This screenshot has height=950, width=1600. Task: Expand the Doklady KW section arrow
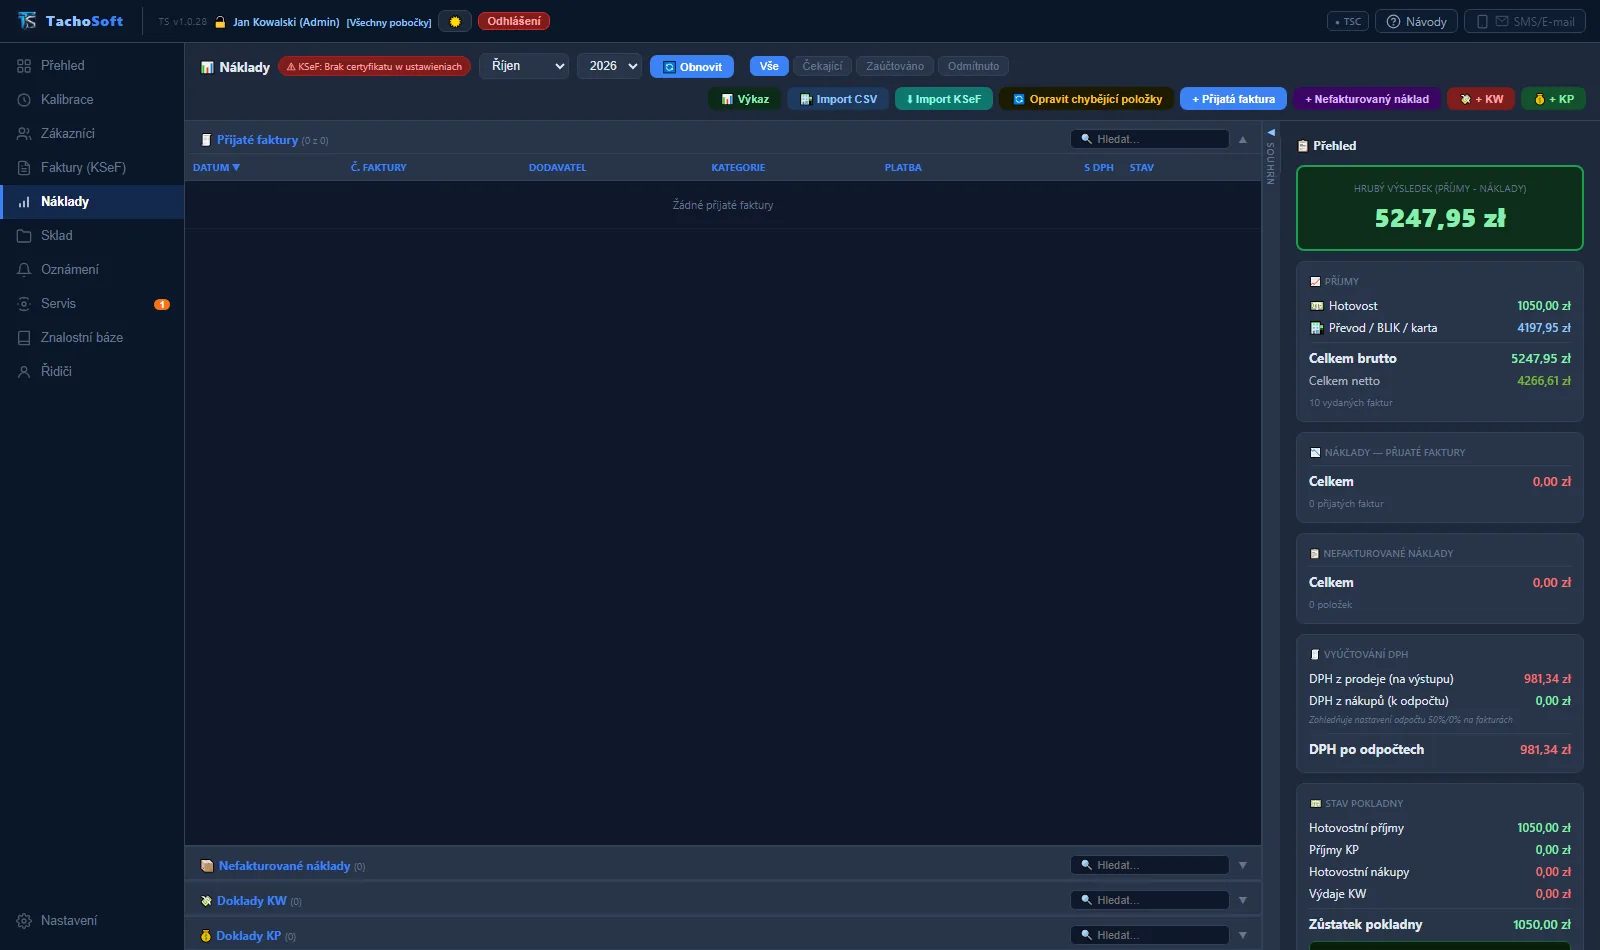(1243, 901)
